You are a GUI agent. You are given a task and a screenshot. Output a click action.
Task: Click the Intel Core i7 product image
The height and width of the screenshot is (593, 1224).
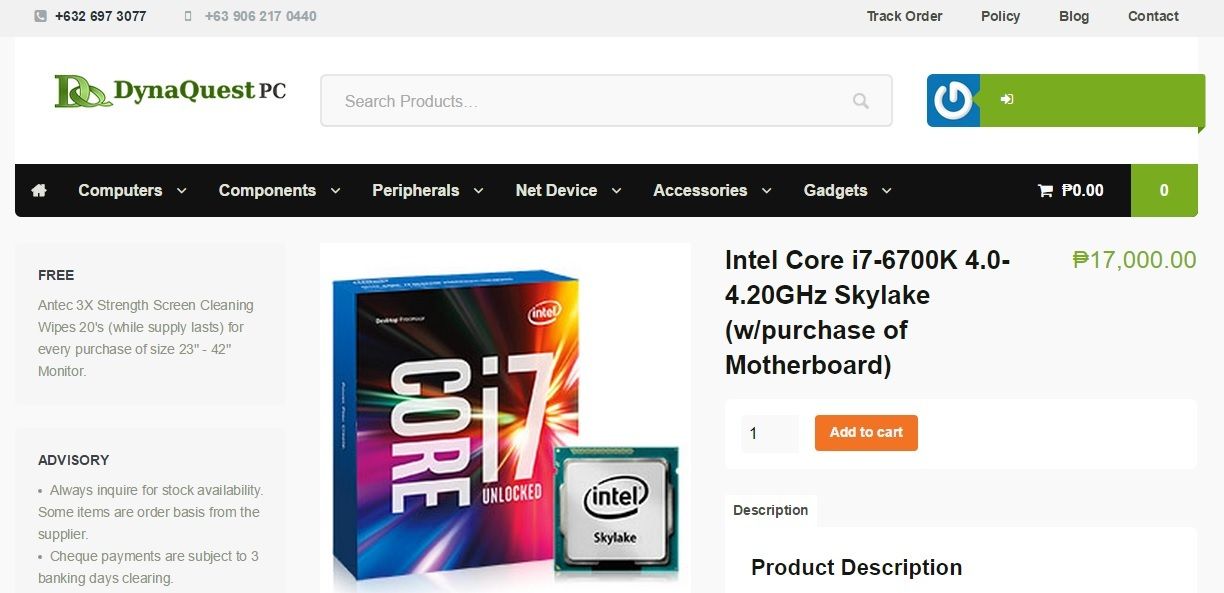coord(505,418)
